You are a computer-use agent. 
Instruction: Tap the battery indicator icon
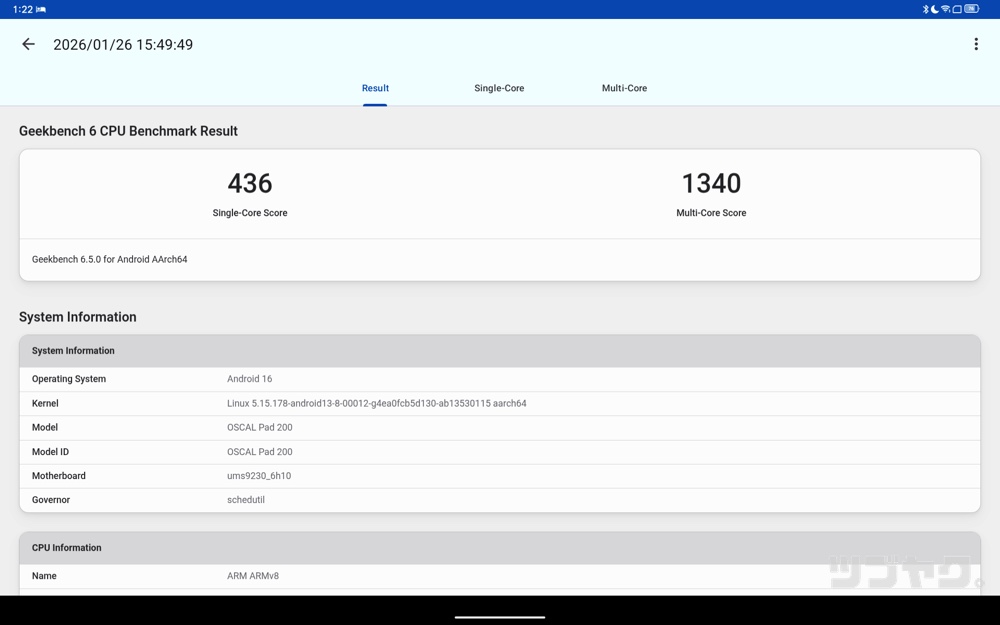[x=971, y=8]
